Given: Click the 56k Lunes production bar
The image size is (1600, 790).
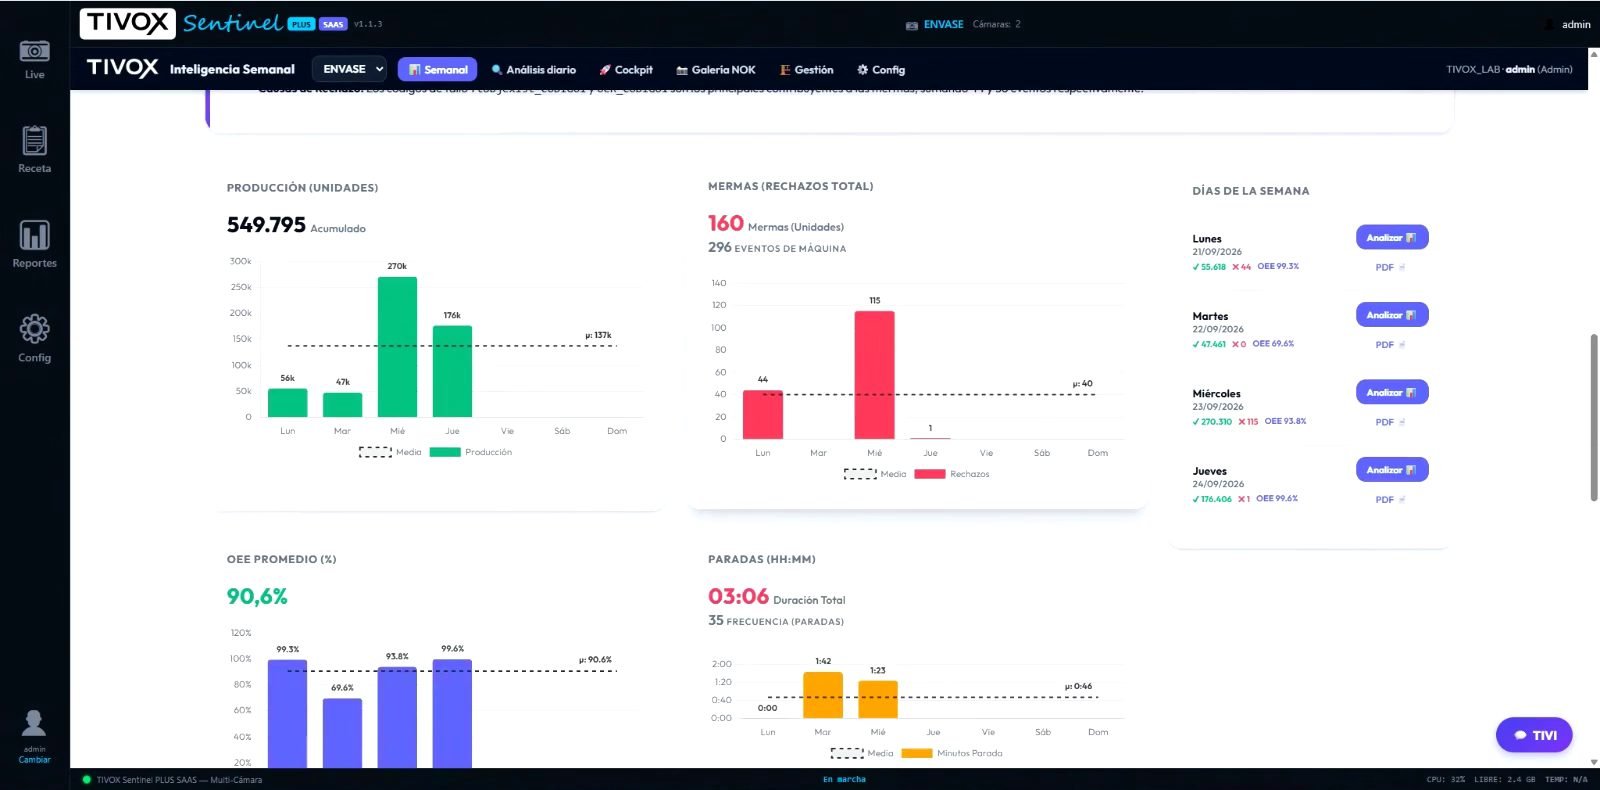Looking at the screenshot, I should point(288,402).
